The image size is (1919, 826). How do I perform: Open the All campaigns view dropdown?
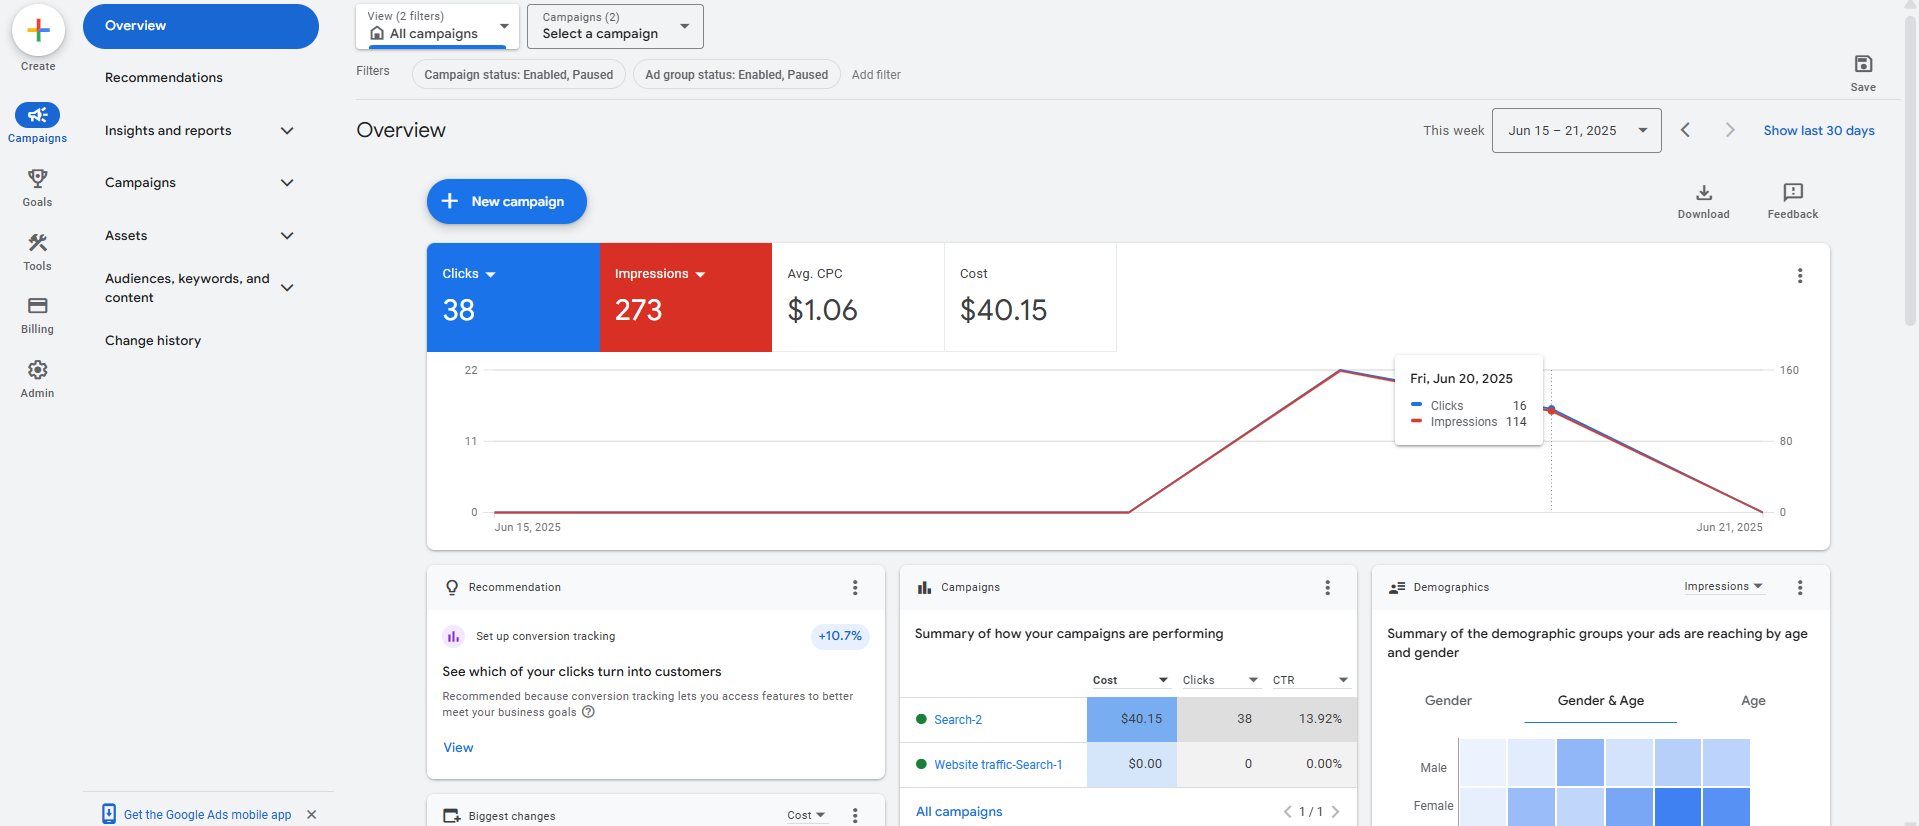438,26
